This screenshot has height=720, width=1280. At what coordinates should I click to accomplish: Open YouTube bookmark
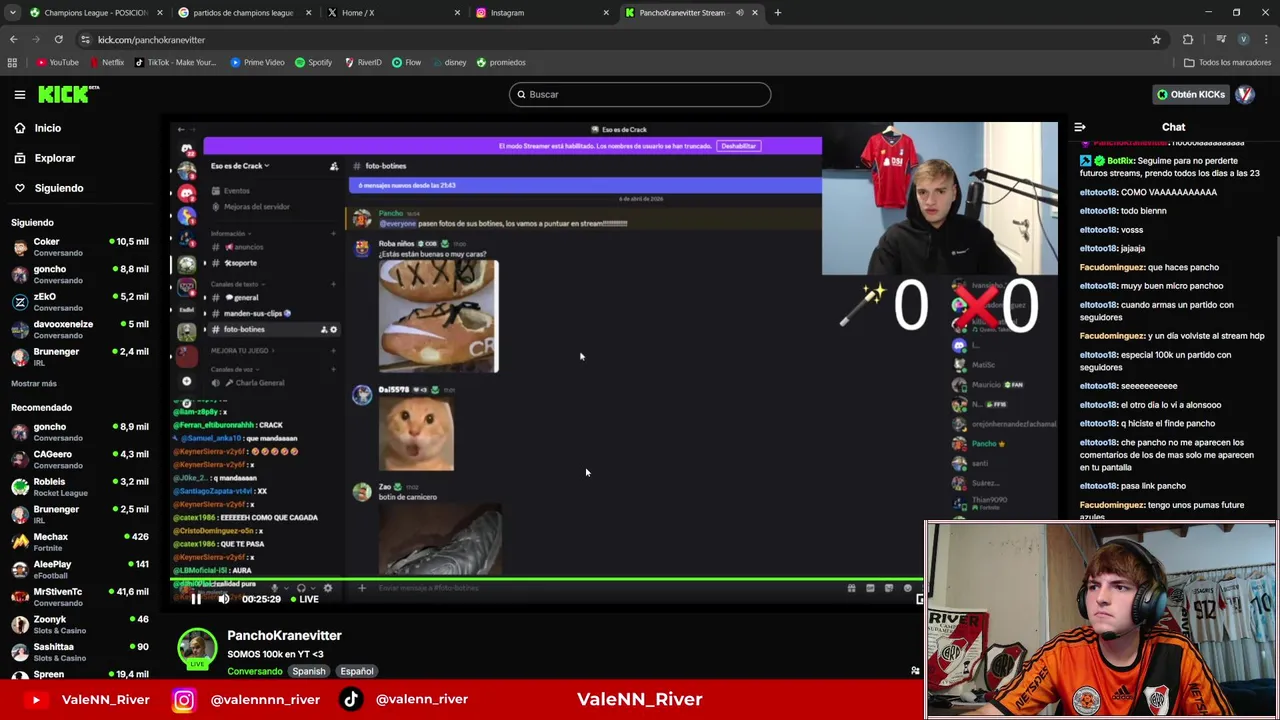point(57,62)
